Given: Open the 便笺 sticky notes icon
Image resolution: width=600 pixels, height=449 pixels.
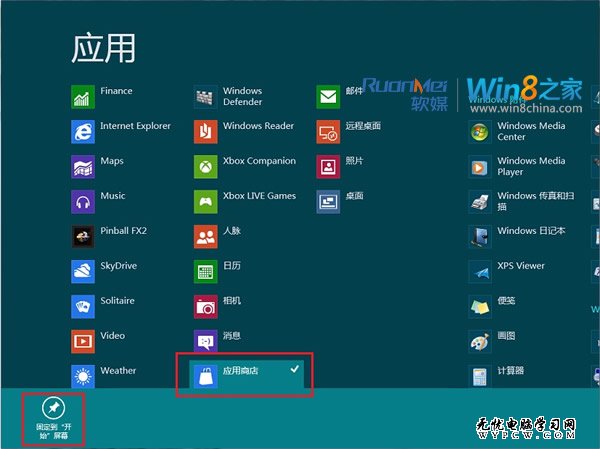Looking at the screenshot, I should pyautogui.click(x=480, y=307).
